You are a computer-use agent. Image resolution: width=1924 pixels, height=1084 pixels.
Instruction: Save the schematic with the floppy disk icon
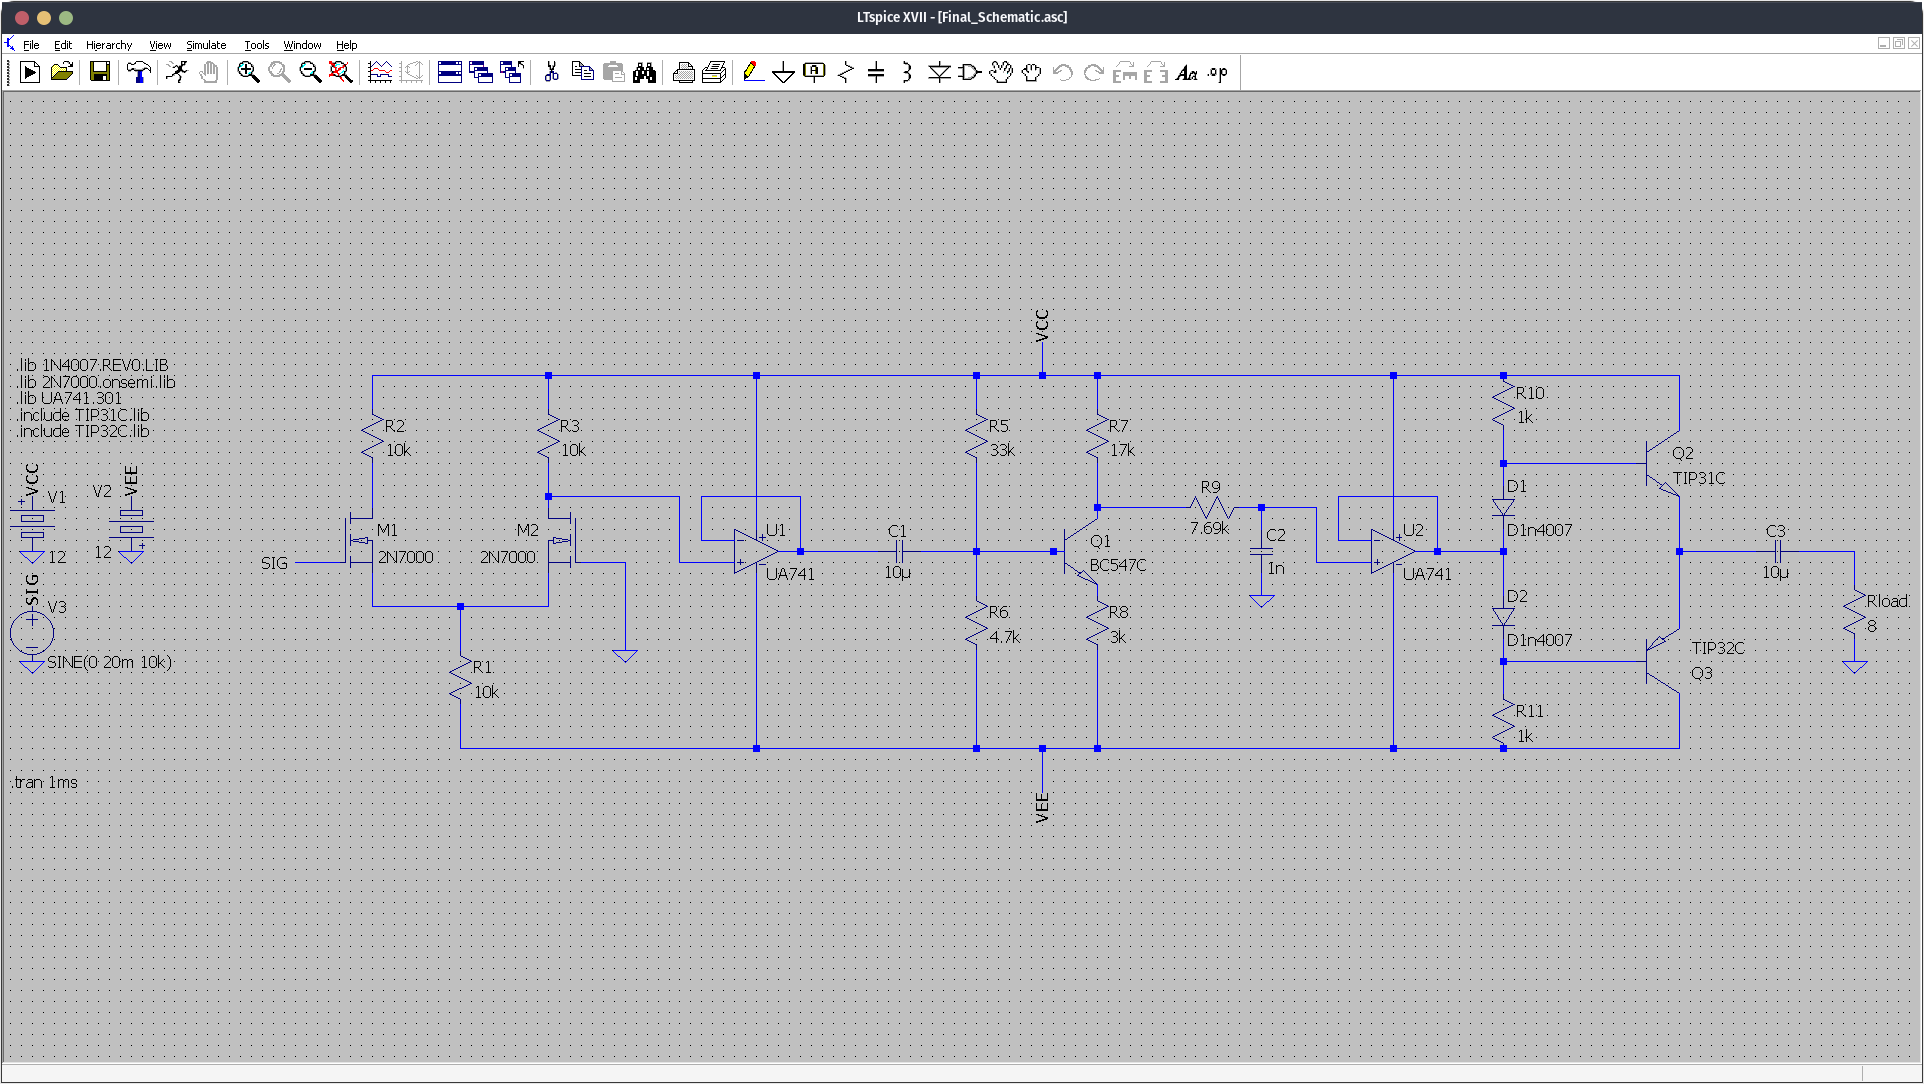[99, 72]
